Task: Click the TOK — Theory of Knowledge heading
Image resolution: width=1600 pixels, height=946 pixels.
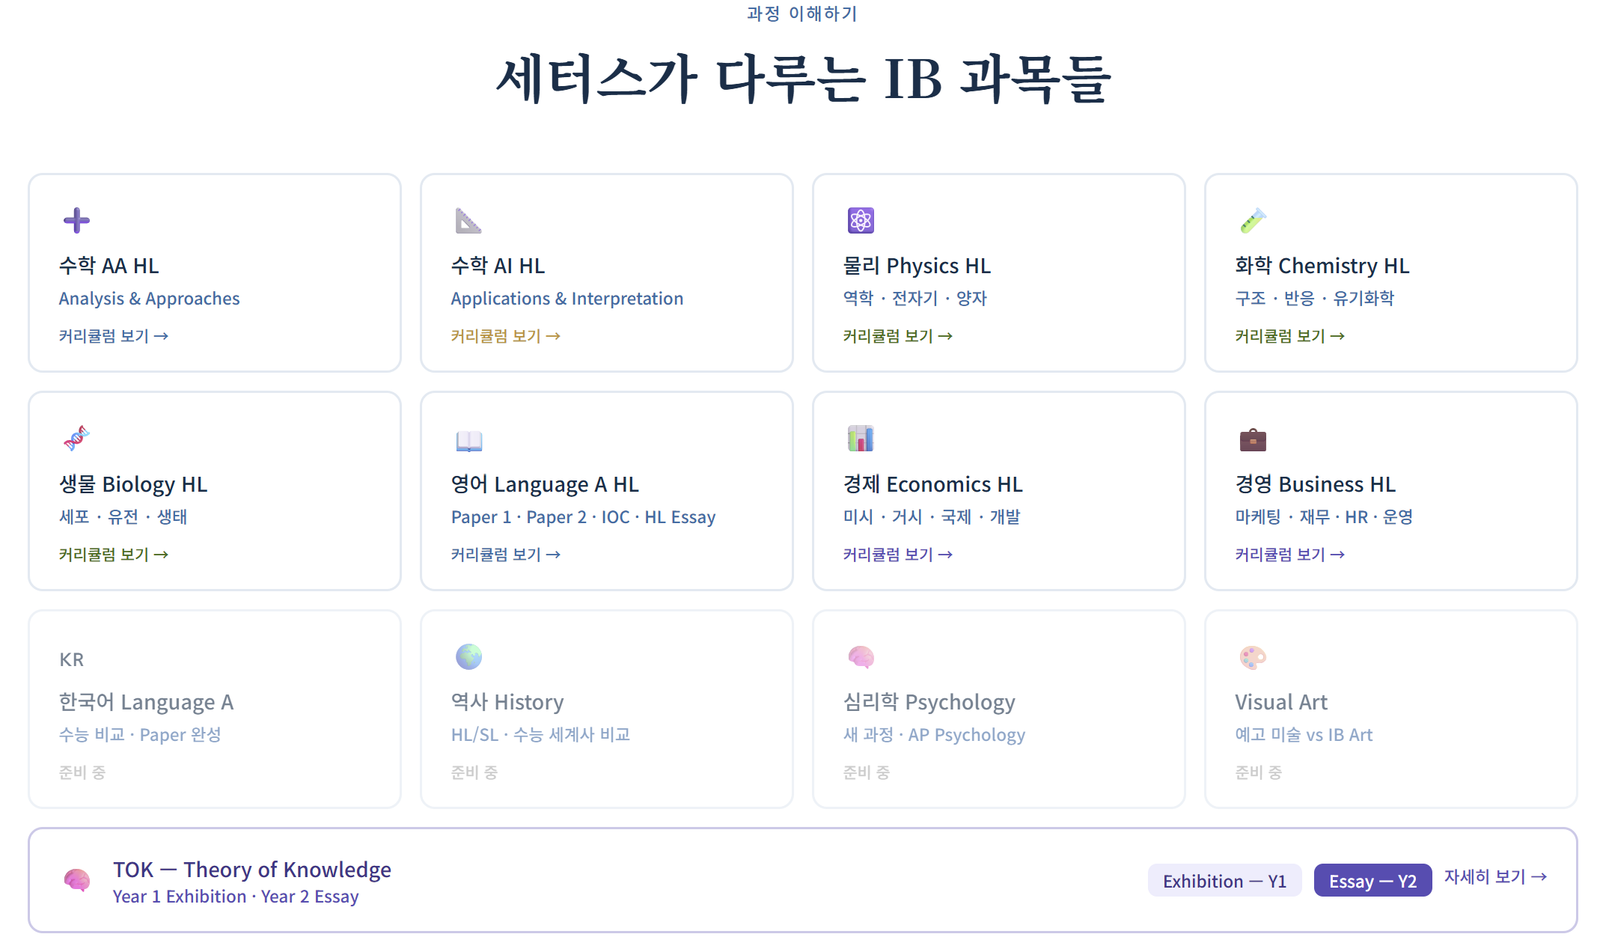Action: (x=252, y=870)
